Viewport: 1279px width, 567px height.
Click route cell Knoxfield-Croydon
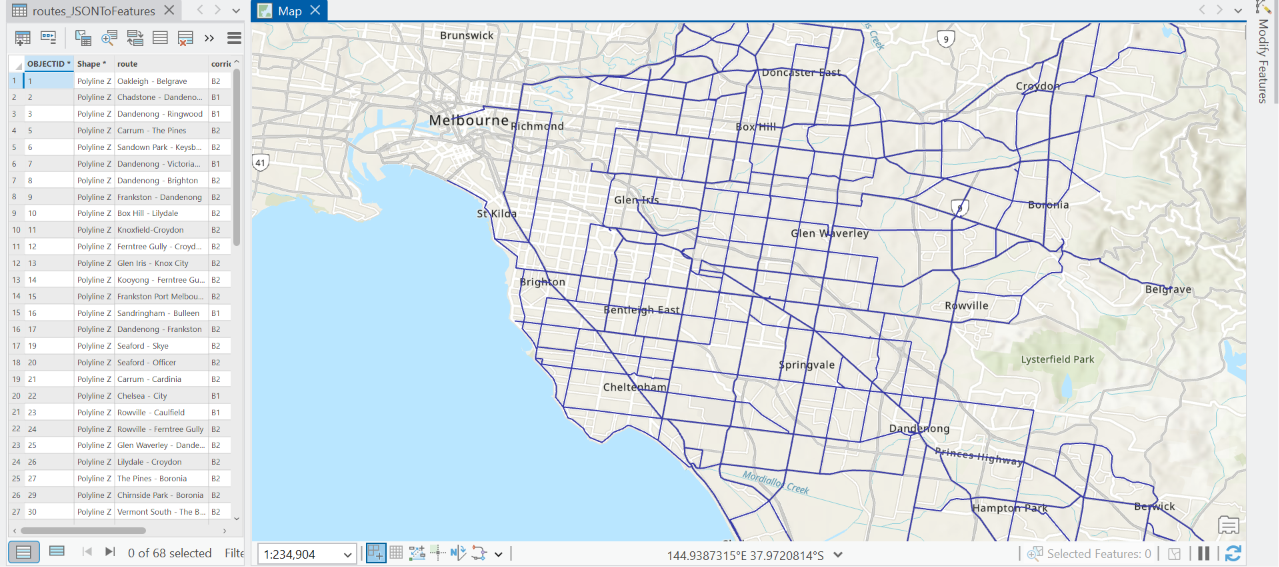coord(161,229)
